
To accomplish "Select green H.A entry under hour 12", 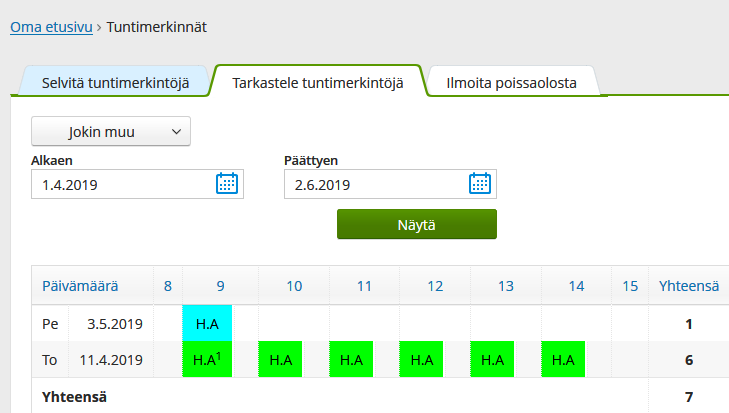I will pyautogui.click(x=421, y=359).
